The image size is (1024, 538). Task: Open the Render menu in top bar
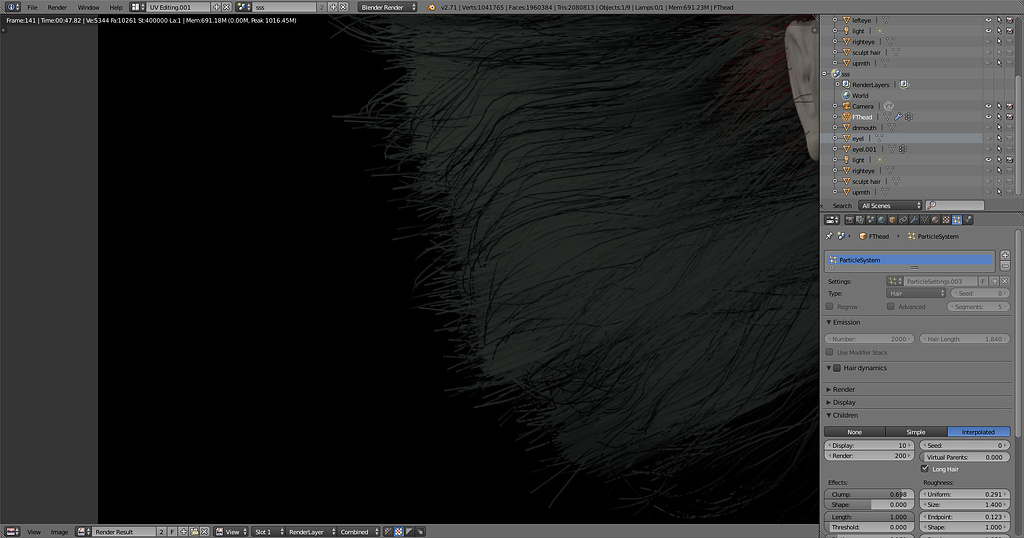pos(57,7)
